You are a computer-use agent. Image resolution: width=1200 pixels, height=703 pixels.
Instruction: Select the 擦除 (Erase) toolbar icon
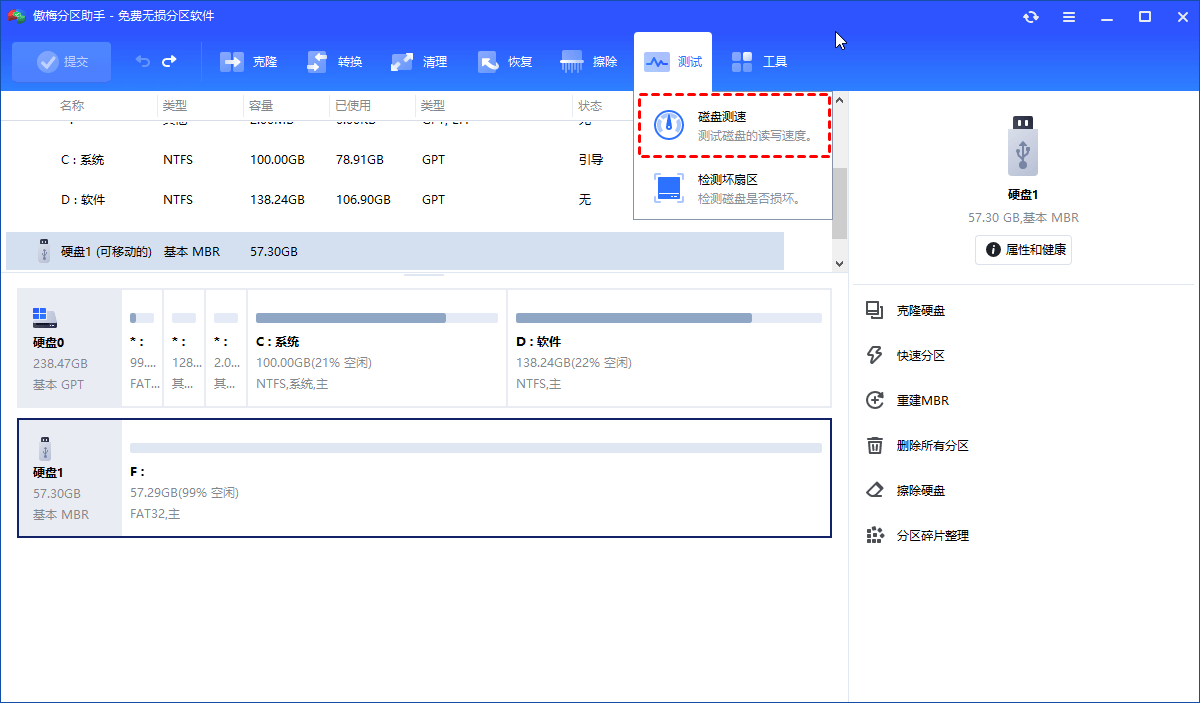click(589, 61)
